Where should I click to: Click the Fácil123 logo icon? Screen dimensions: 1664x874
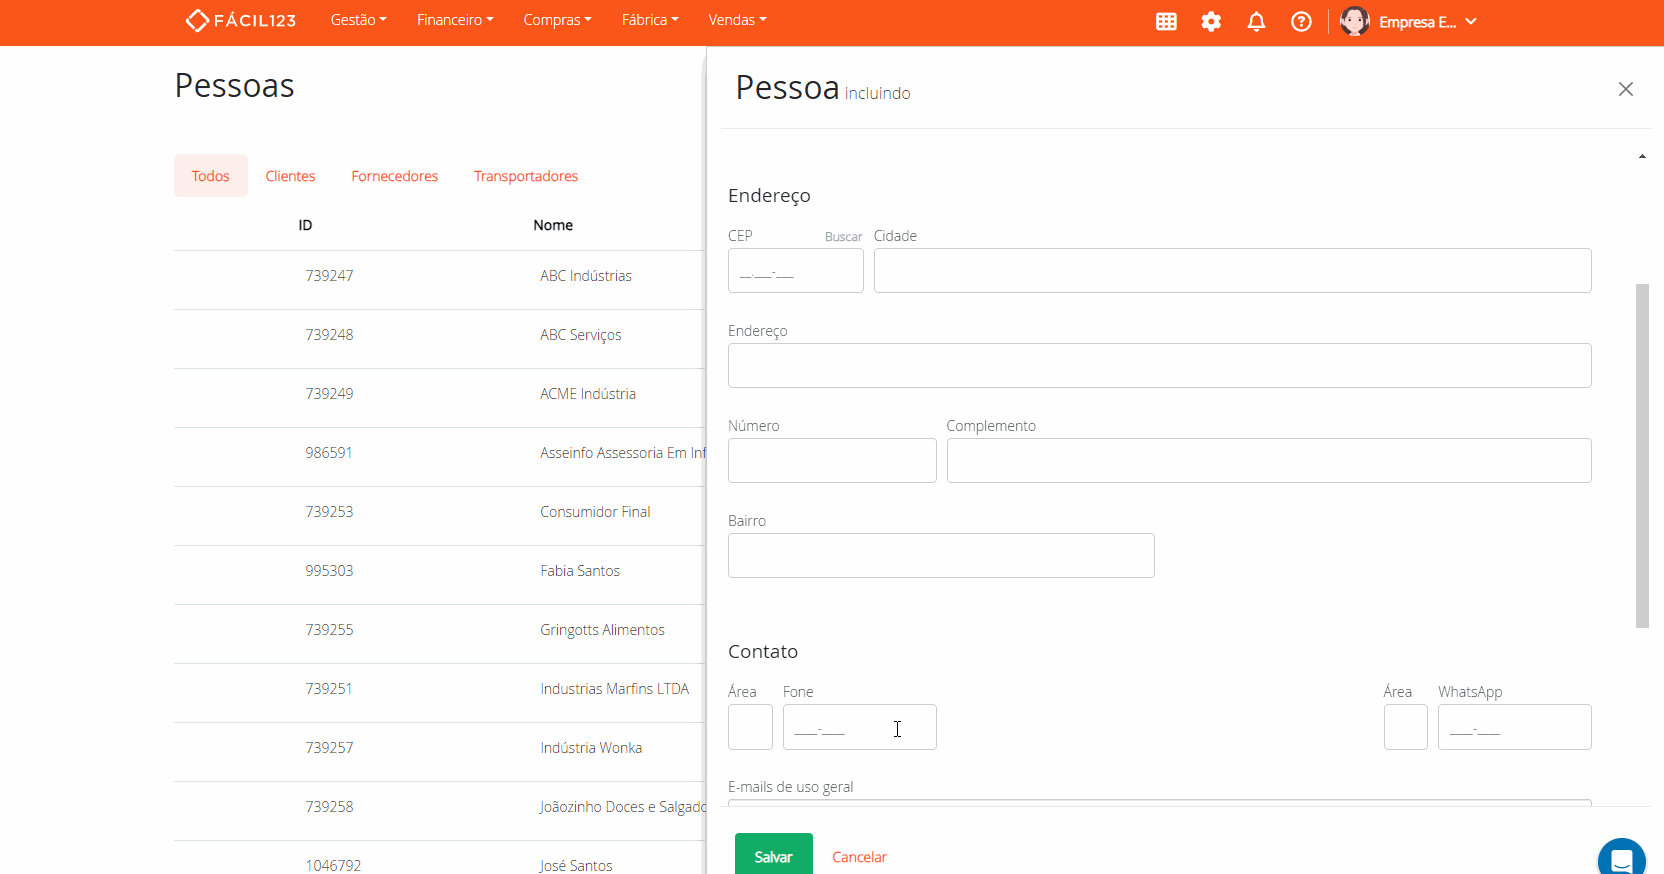197,21
